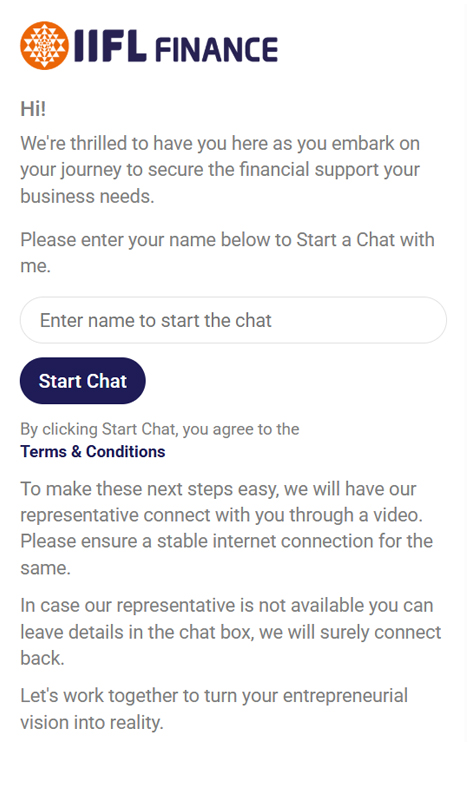Image resolution: width=473 pixels, height=799 pixels.
Task: Click the 'Hi!' greeting text
Action: [x=33, y=109]
